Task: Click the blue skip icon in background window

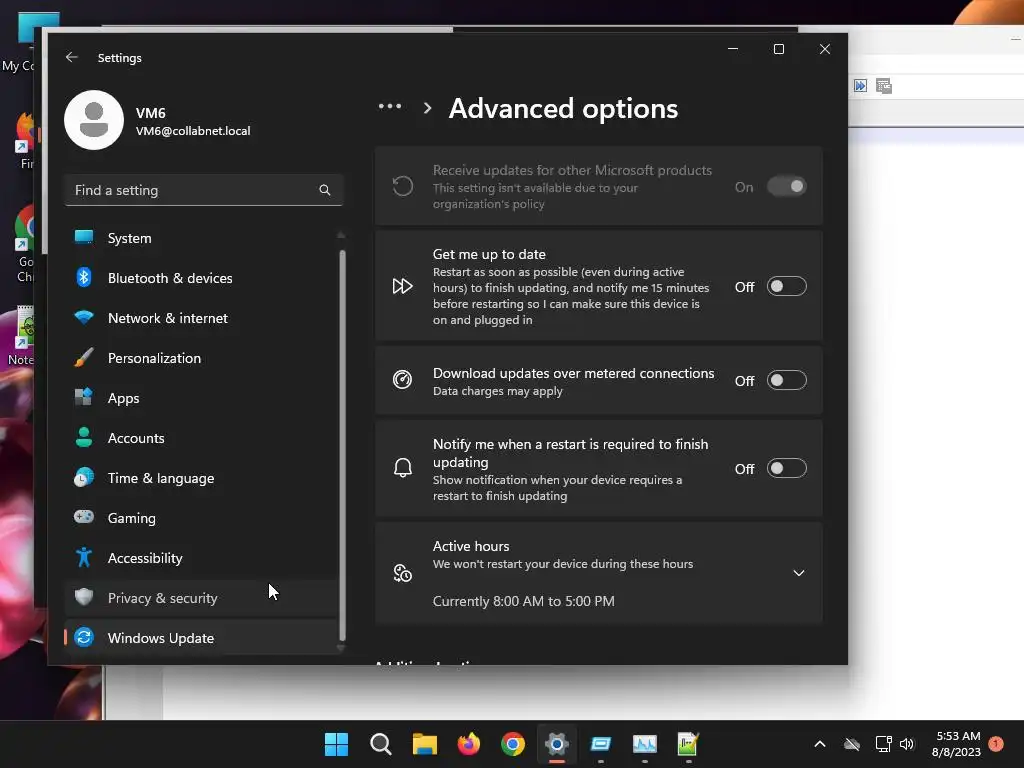Action: pyautogui.click(x=861, y=86)
